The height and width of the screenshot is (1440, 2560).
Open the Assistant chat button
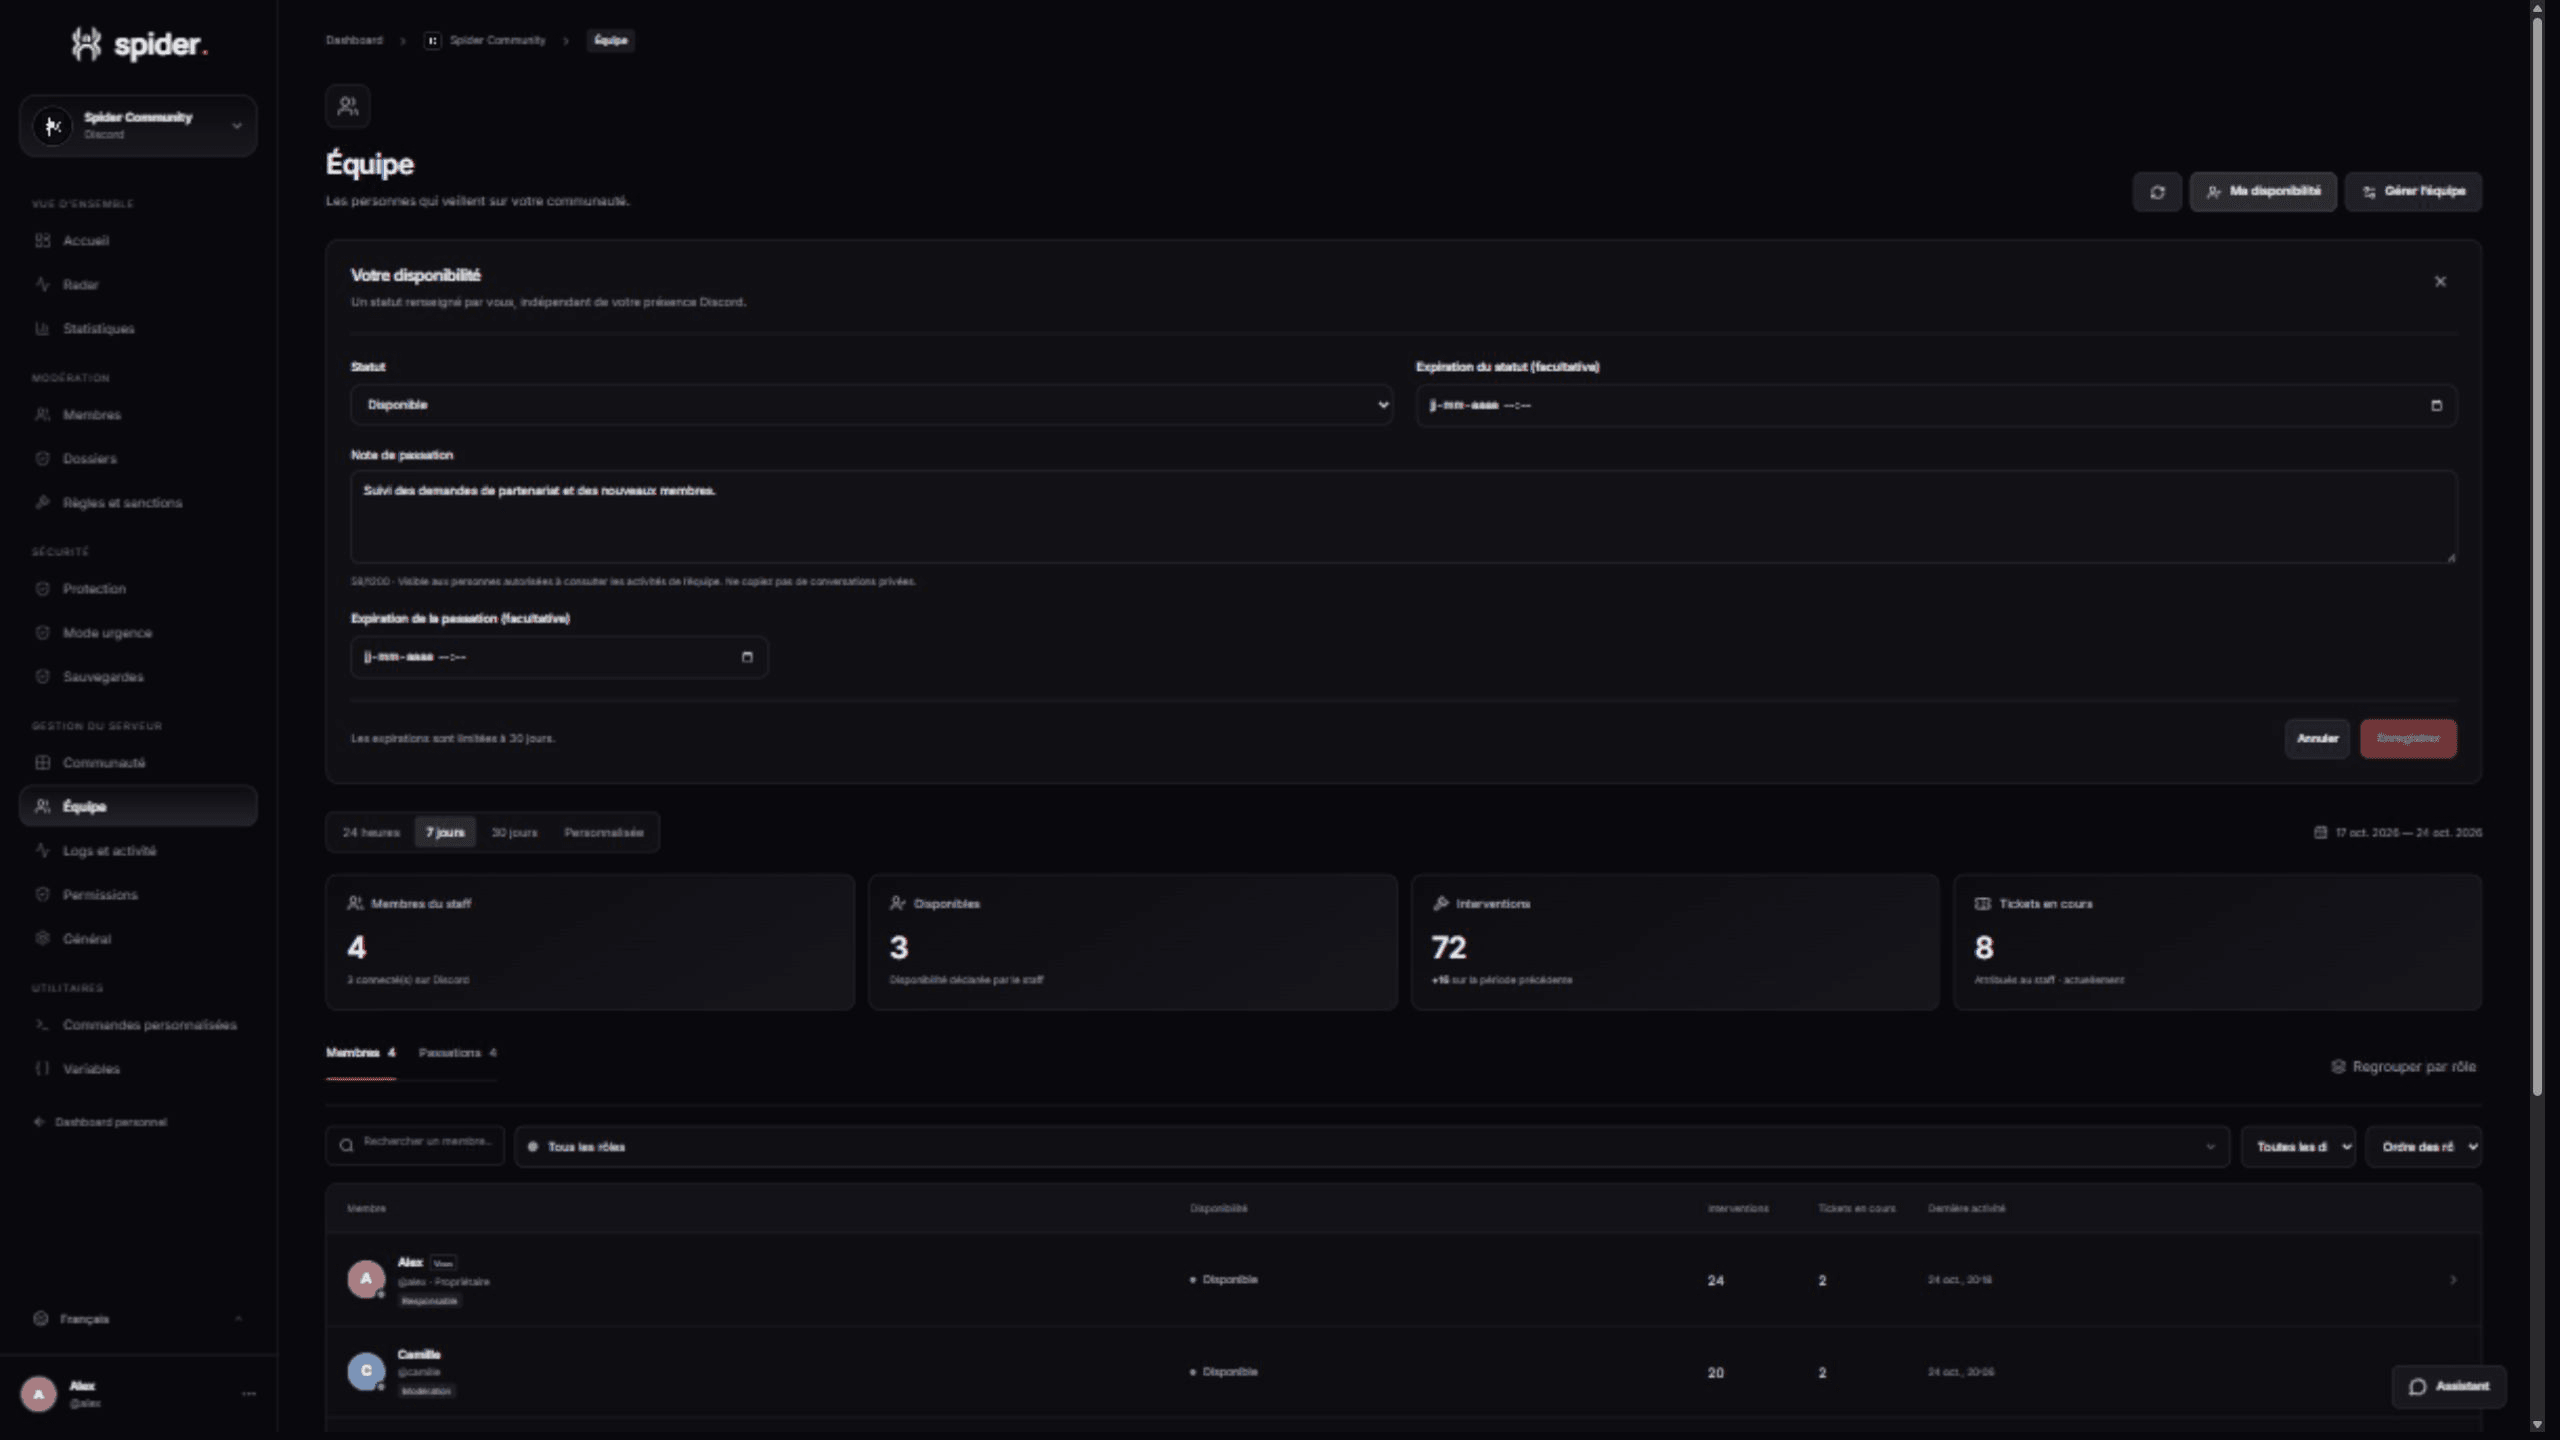[2449, 1386]
